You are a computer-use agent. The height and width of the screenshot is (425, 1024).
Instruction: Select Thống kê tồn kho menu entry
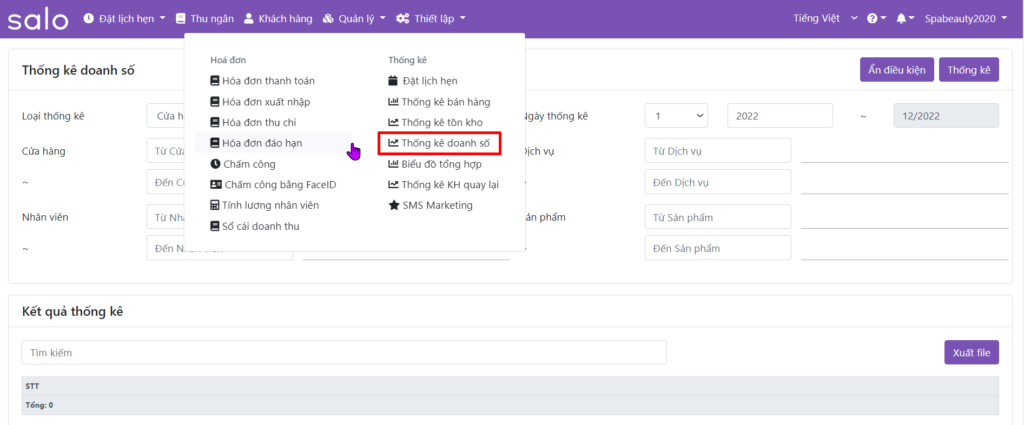[435, 122]
